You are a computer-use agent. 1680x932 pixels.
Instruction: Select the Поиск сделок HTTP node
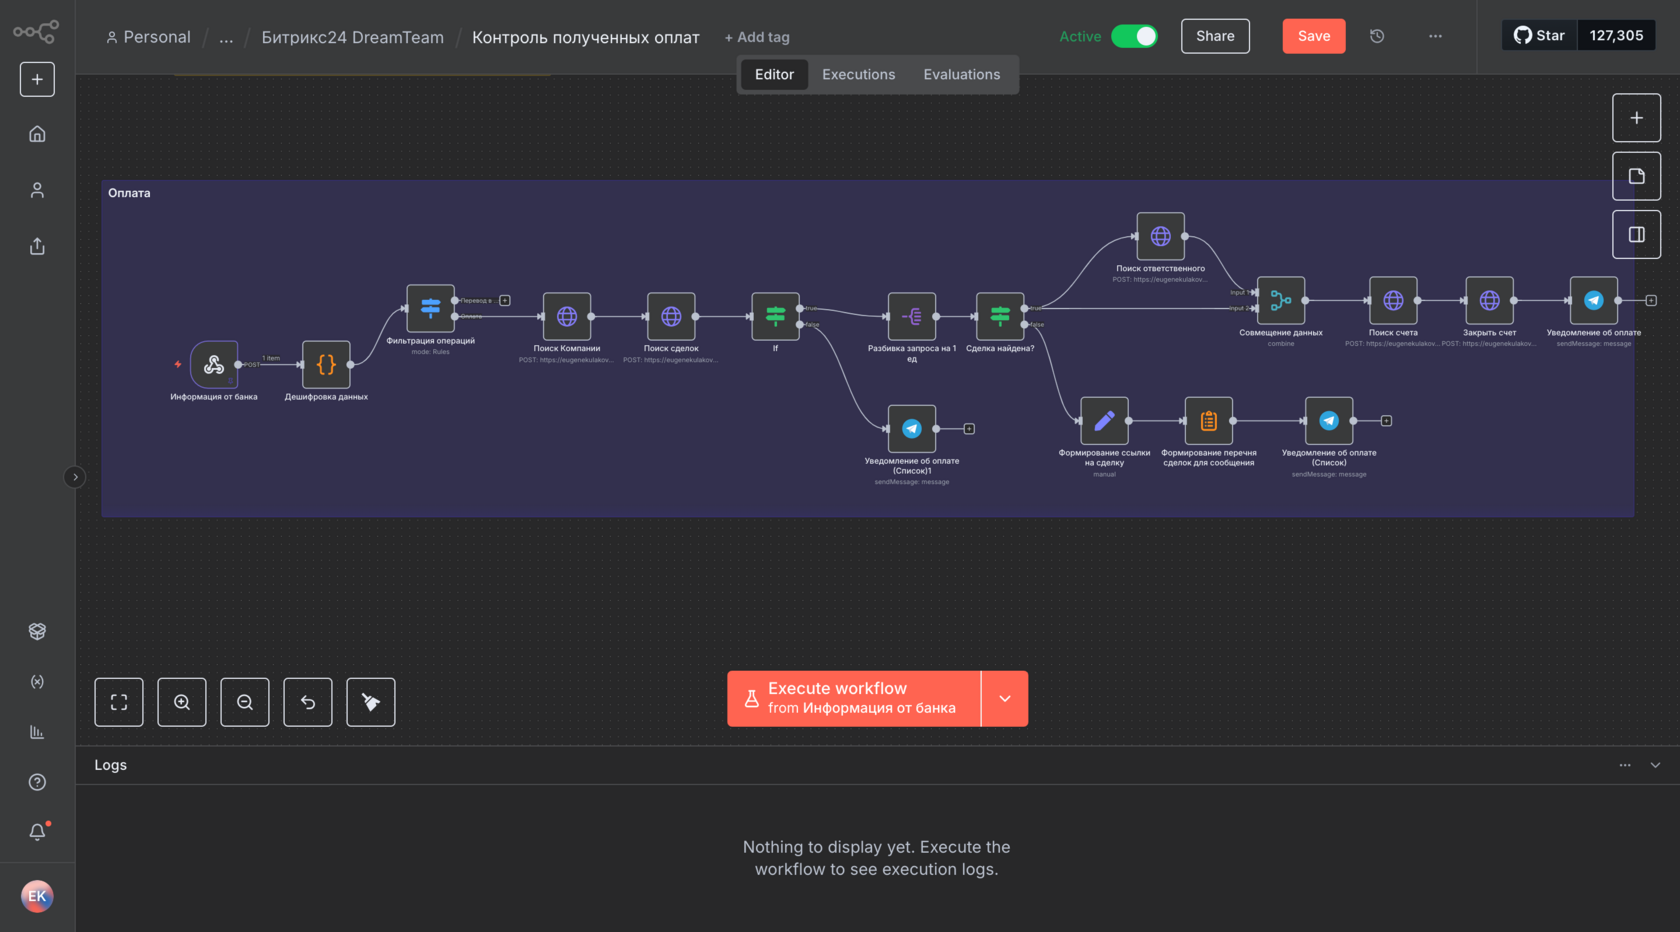pos(671,316)
